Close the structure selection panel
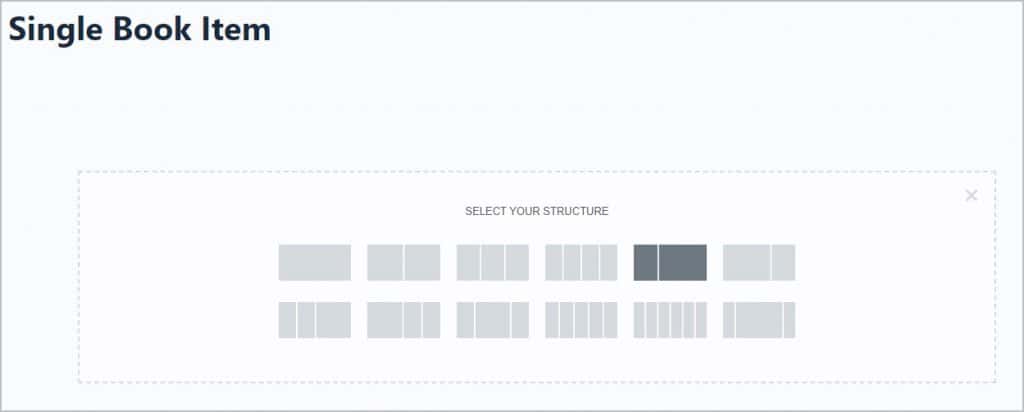 tap(971, 195)
